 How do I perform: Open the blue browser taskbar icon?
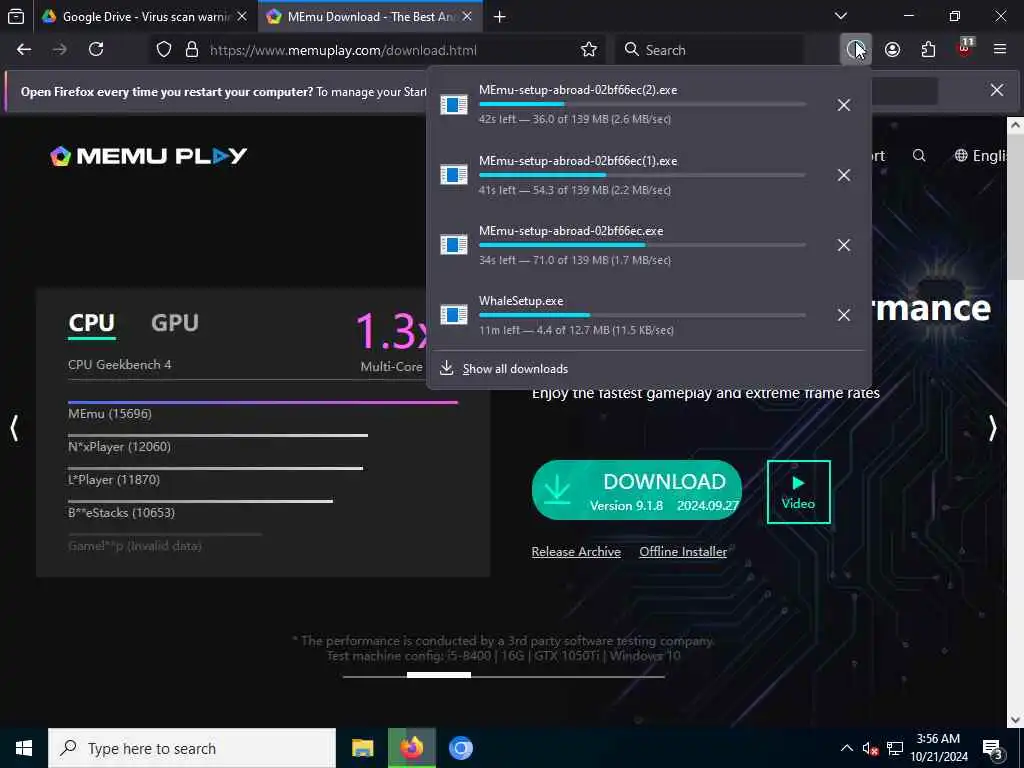coord(460,748)
